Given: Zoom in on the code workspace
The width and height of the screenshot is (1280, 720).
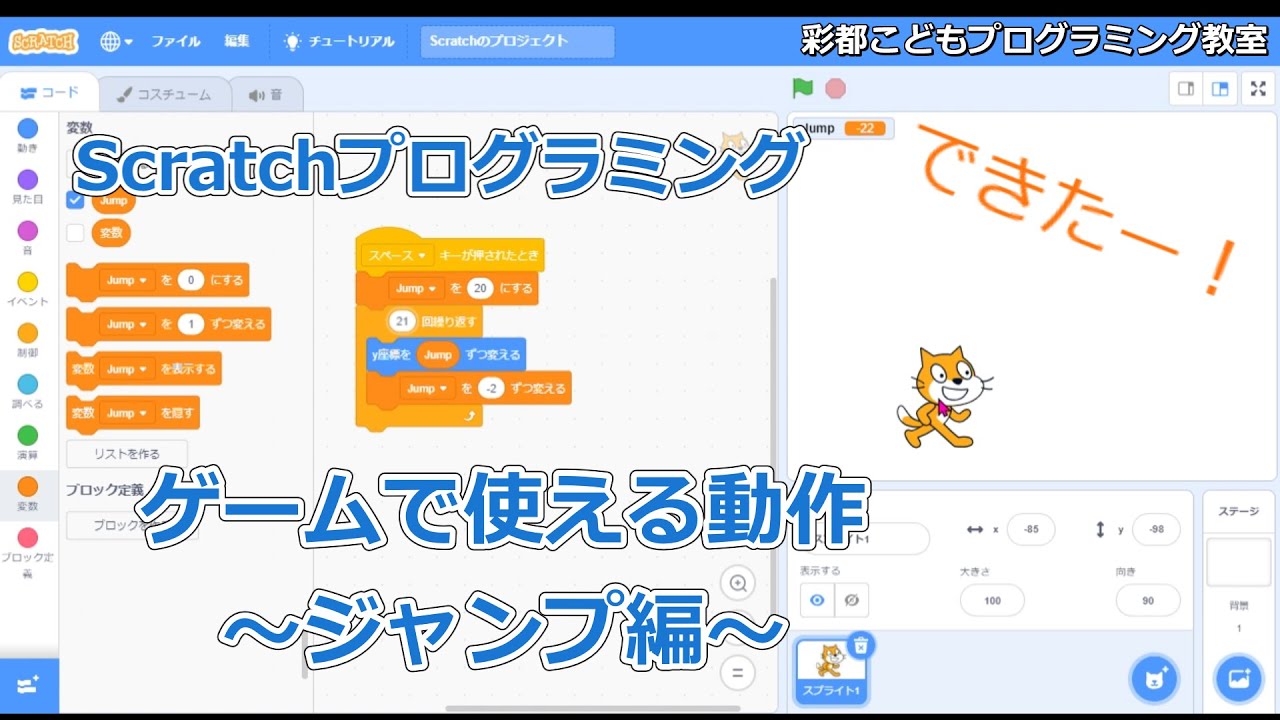Looking at the screenshot, I should click(738, 584).
